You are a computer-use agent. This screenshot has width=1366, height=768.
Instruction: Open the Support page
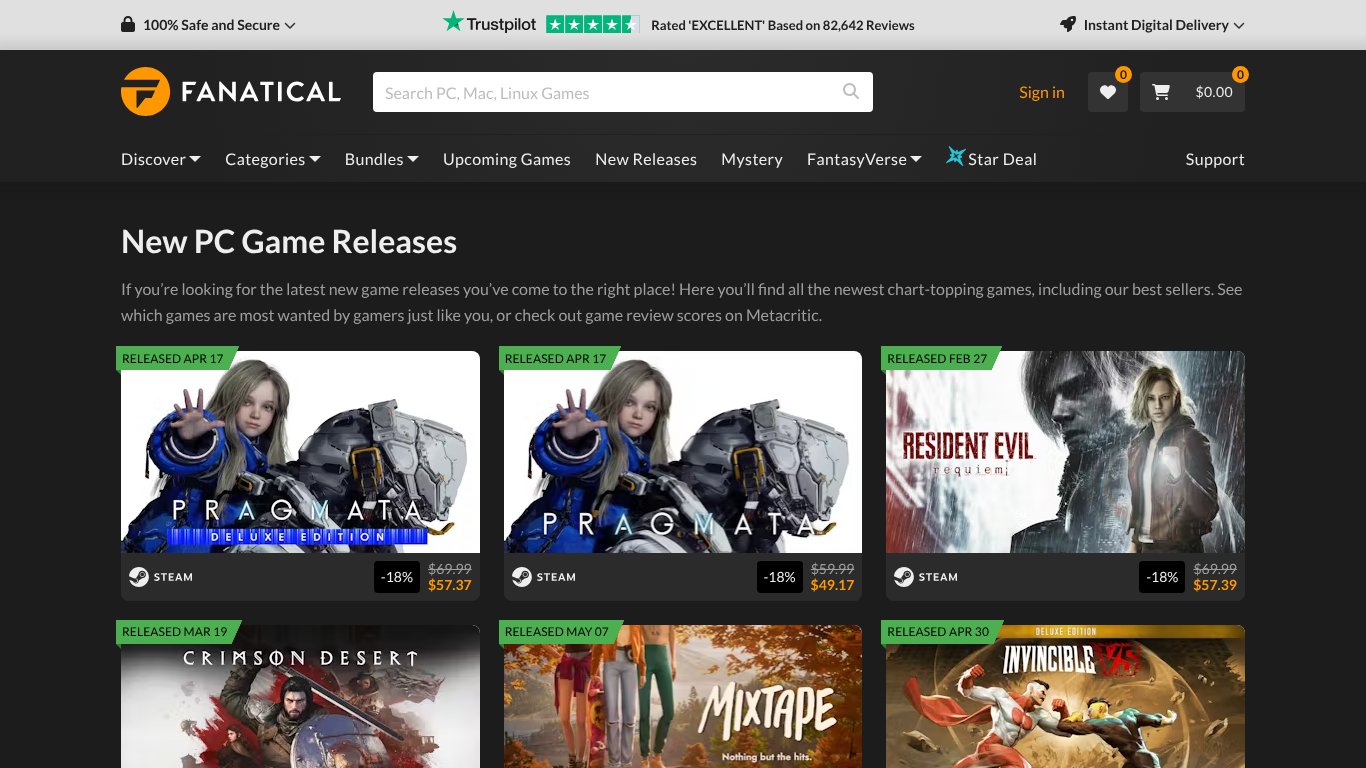(1215, 159)
